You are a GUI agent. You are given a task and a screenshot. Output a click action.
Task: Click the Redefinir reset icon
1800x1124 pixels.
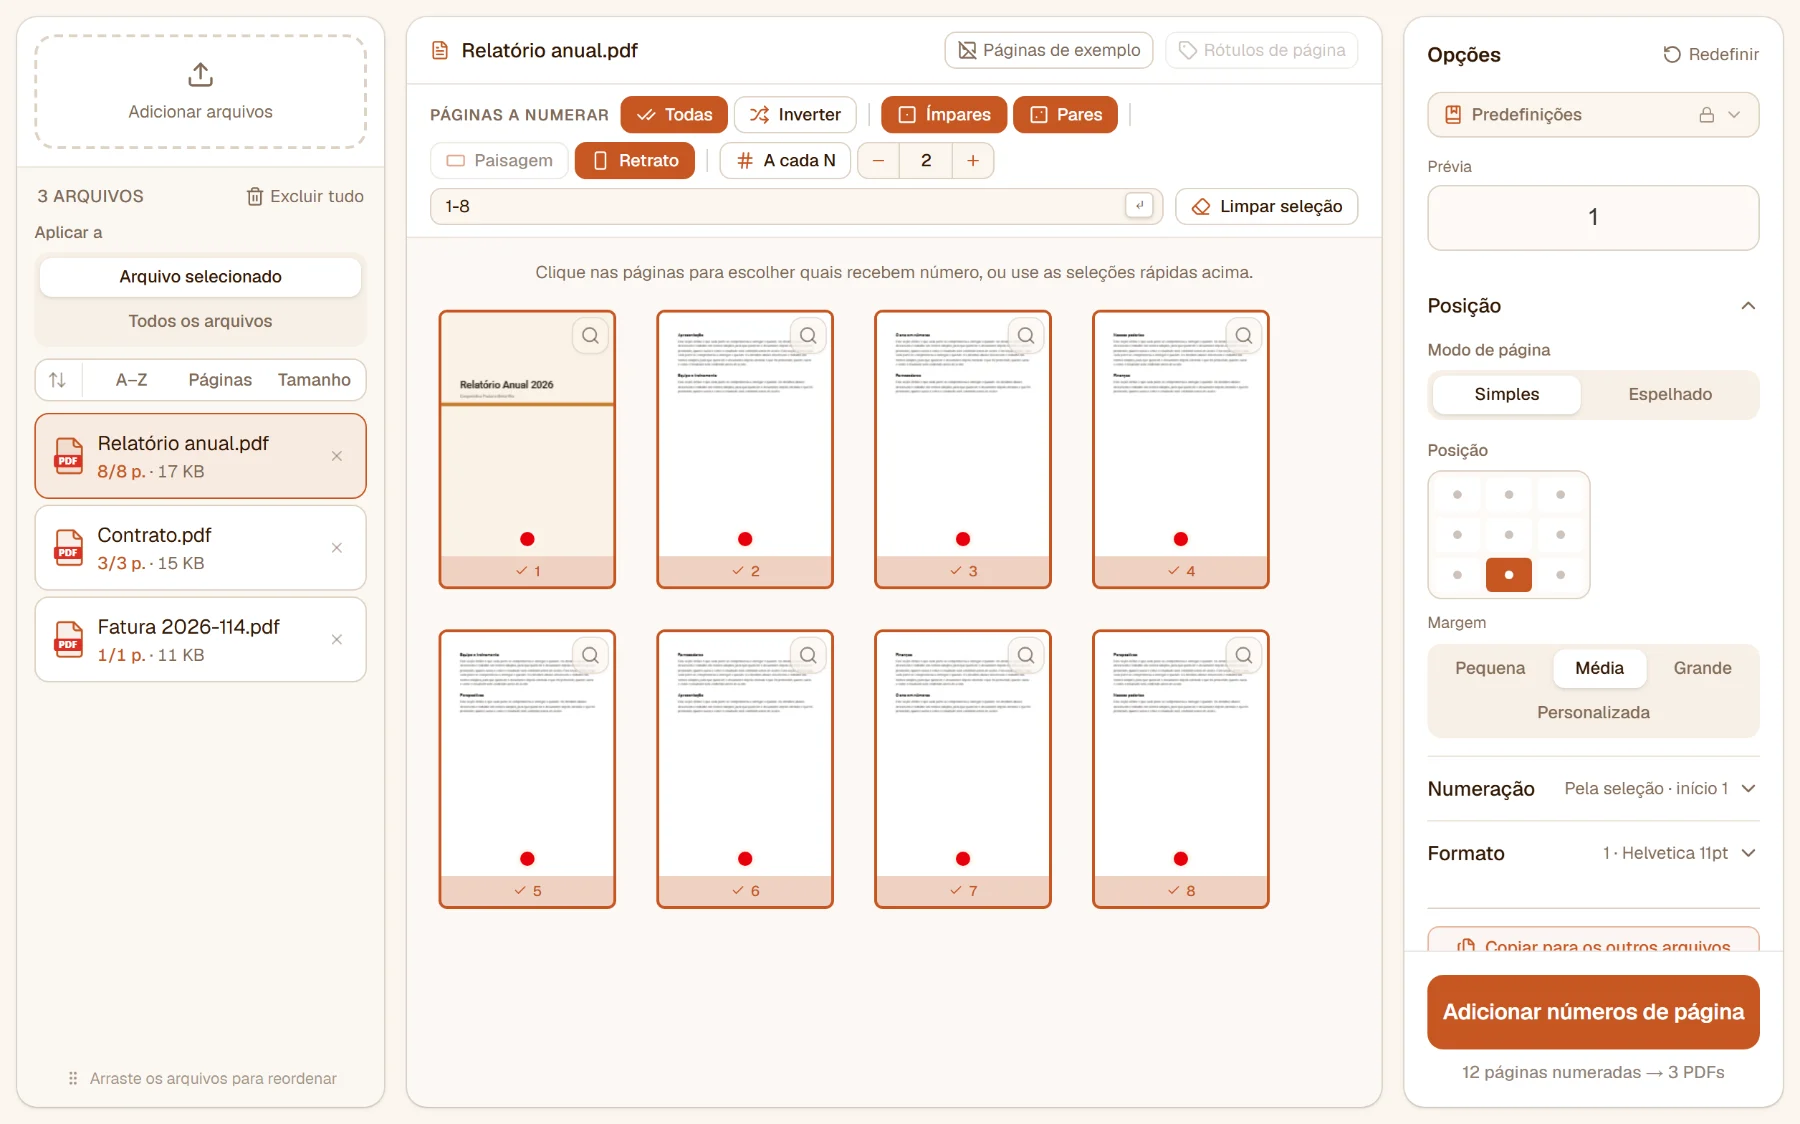point(1671,54)
